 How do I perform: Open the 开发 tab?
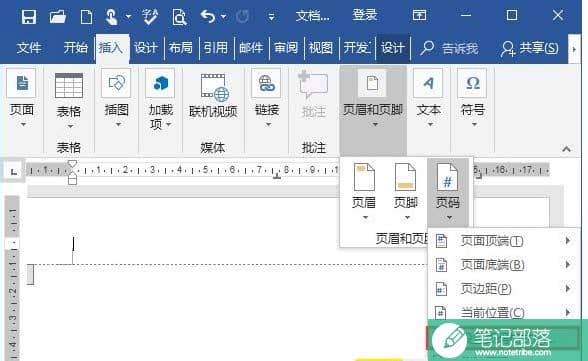coord(356,48)
